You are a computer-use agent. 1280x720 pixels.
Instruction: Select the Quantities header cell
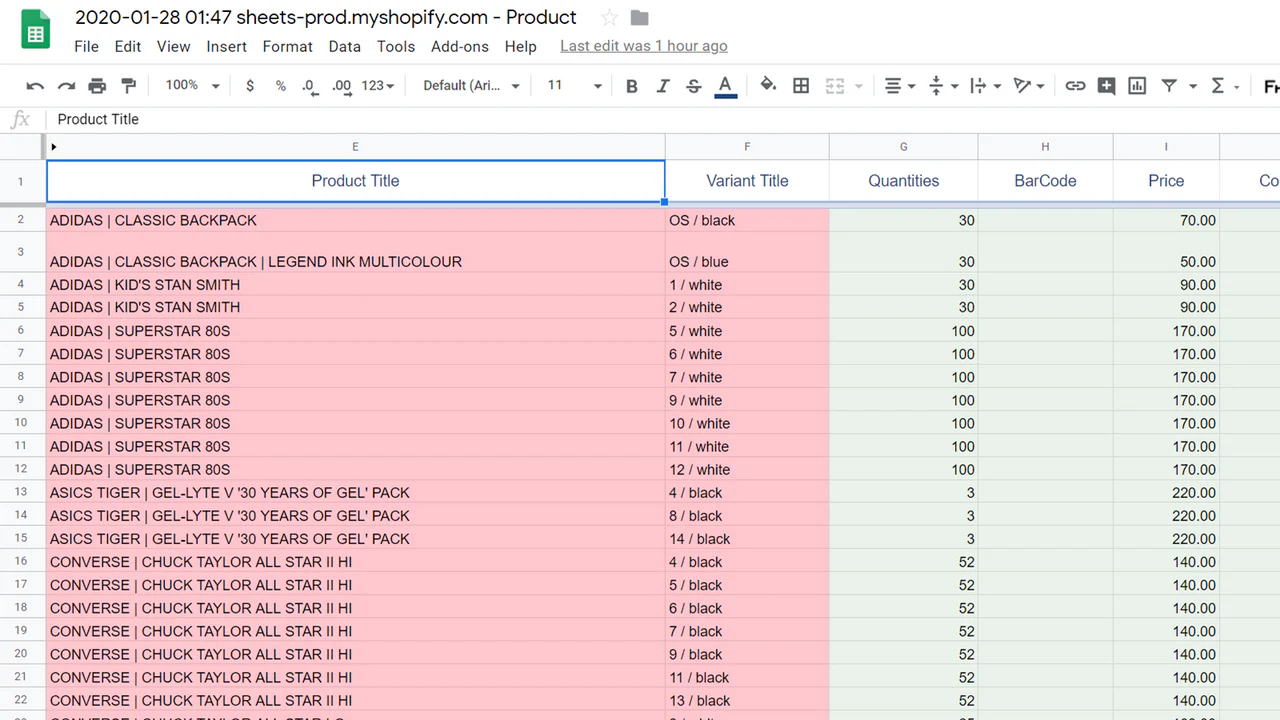click(x=903, y=181)
